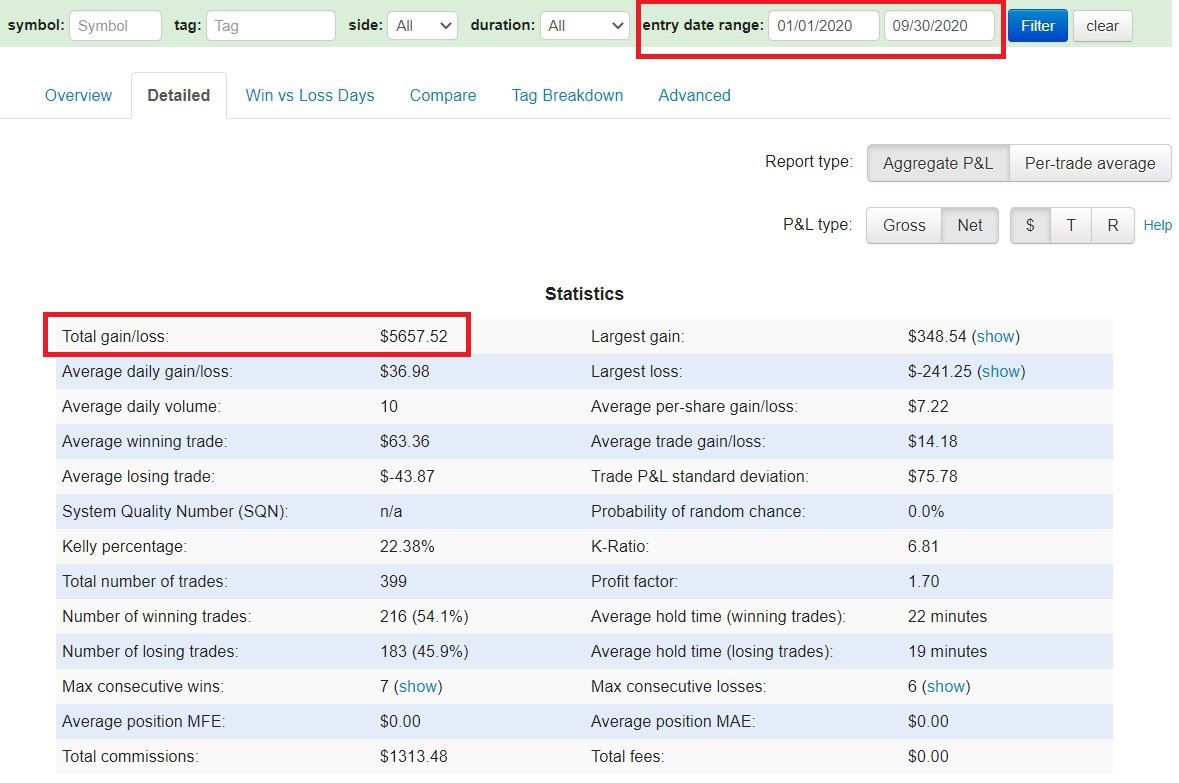Image resolution: width=1179 pixels, height=783 pixels.
Task: Click the Trade P&L standard deviation value $75.78
Action: click(x=932, y=477)
